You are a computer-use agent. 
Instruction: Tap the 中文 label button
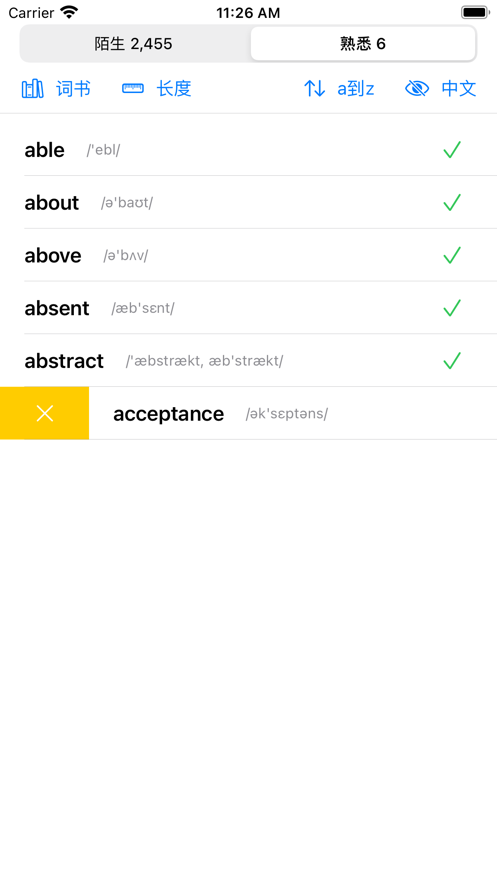point(459,89)
